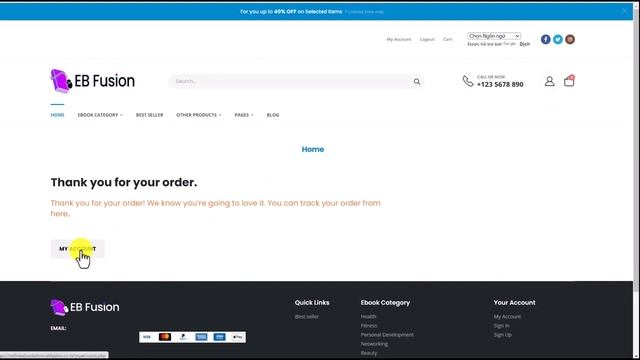The height and width of the screenshot is (360, 640).
Task: Expand the Other Products menu
Action: tap(199, 115)
